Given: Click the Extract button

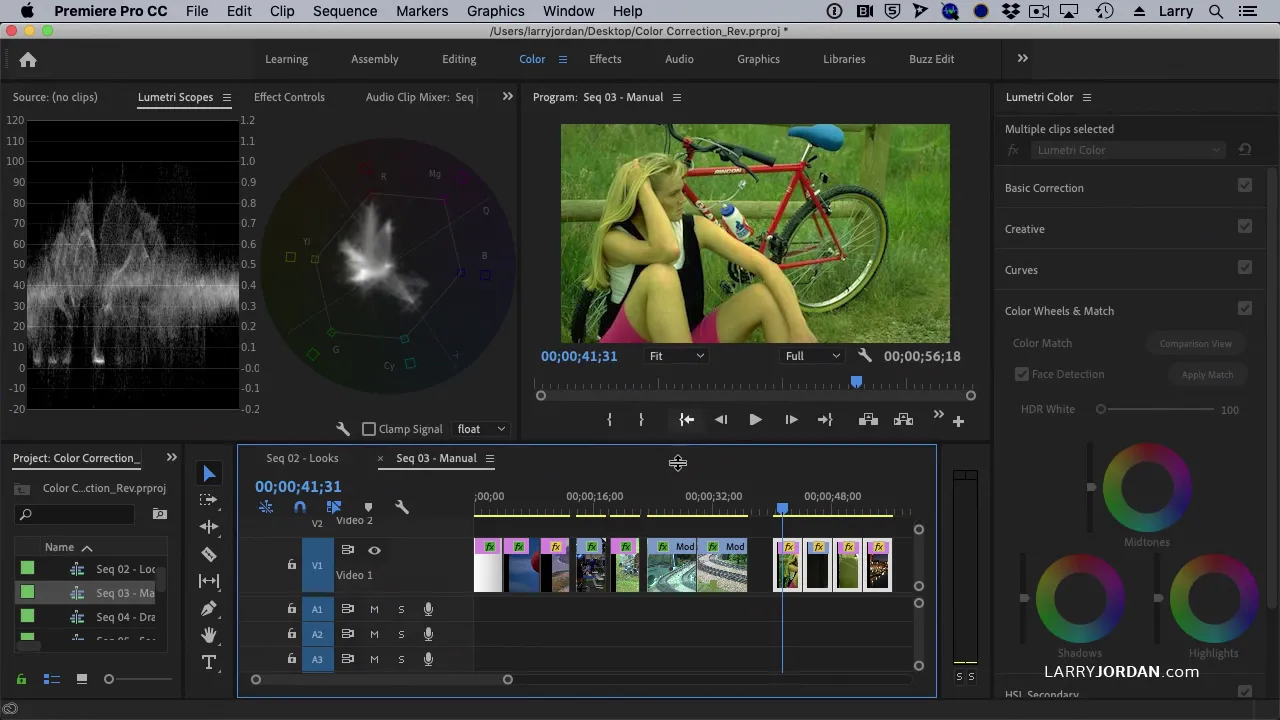Looking at the screenshot, I should (903, 420).
